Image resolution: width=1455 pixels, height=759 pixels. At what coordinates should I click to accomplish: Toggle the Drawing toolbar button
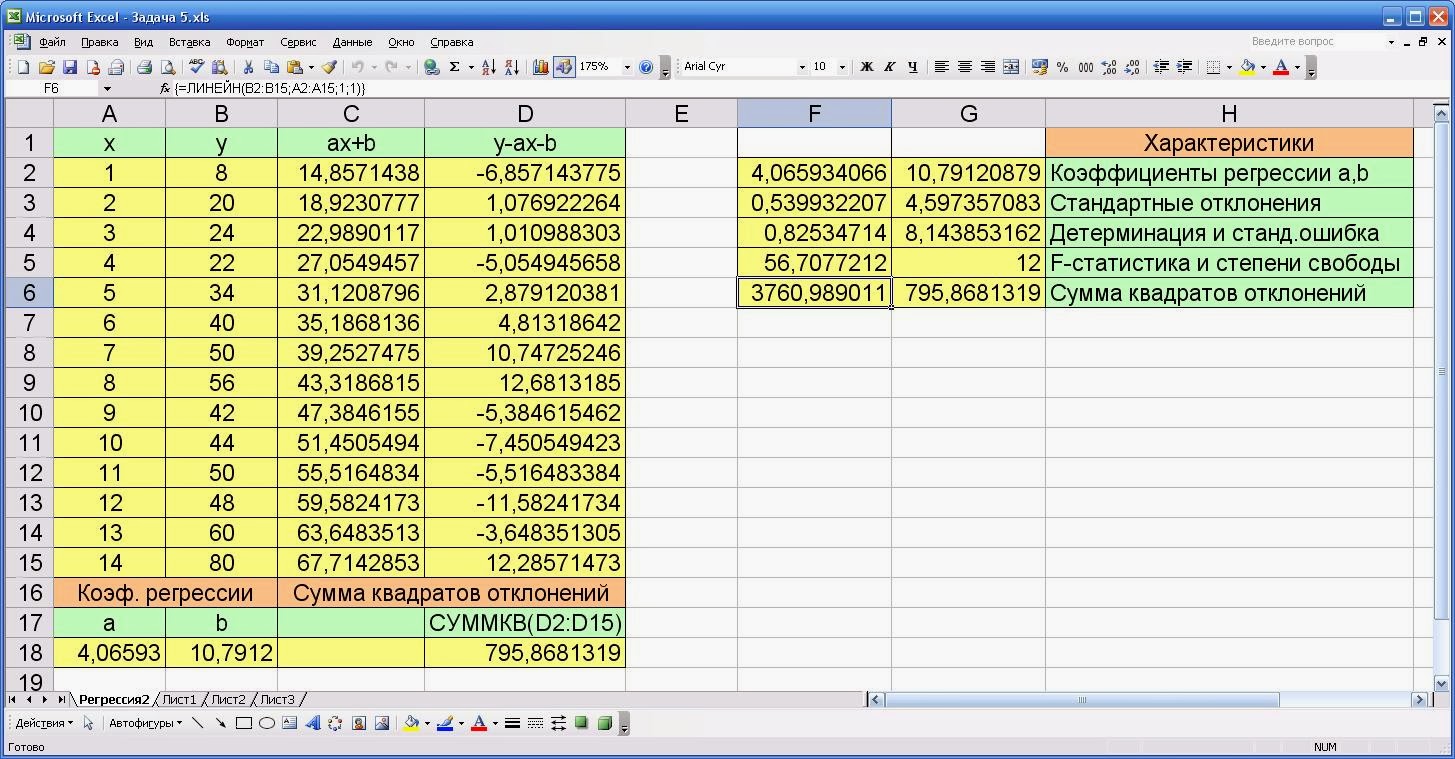pos(564,67)
